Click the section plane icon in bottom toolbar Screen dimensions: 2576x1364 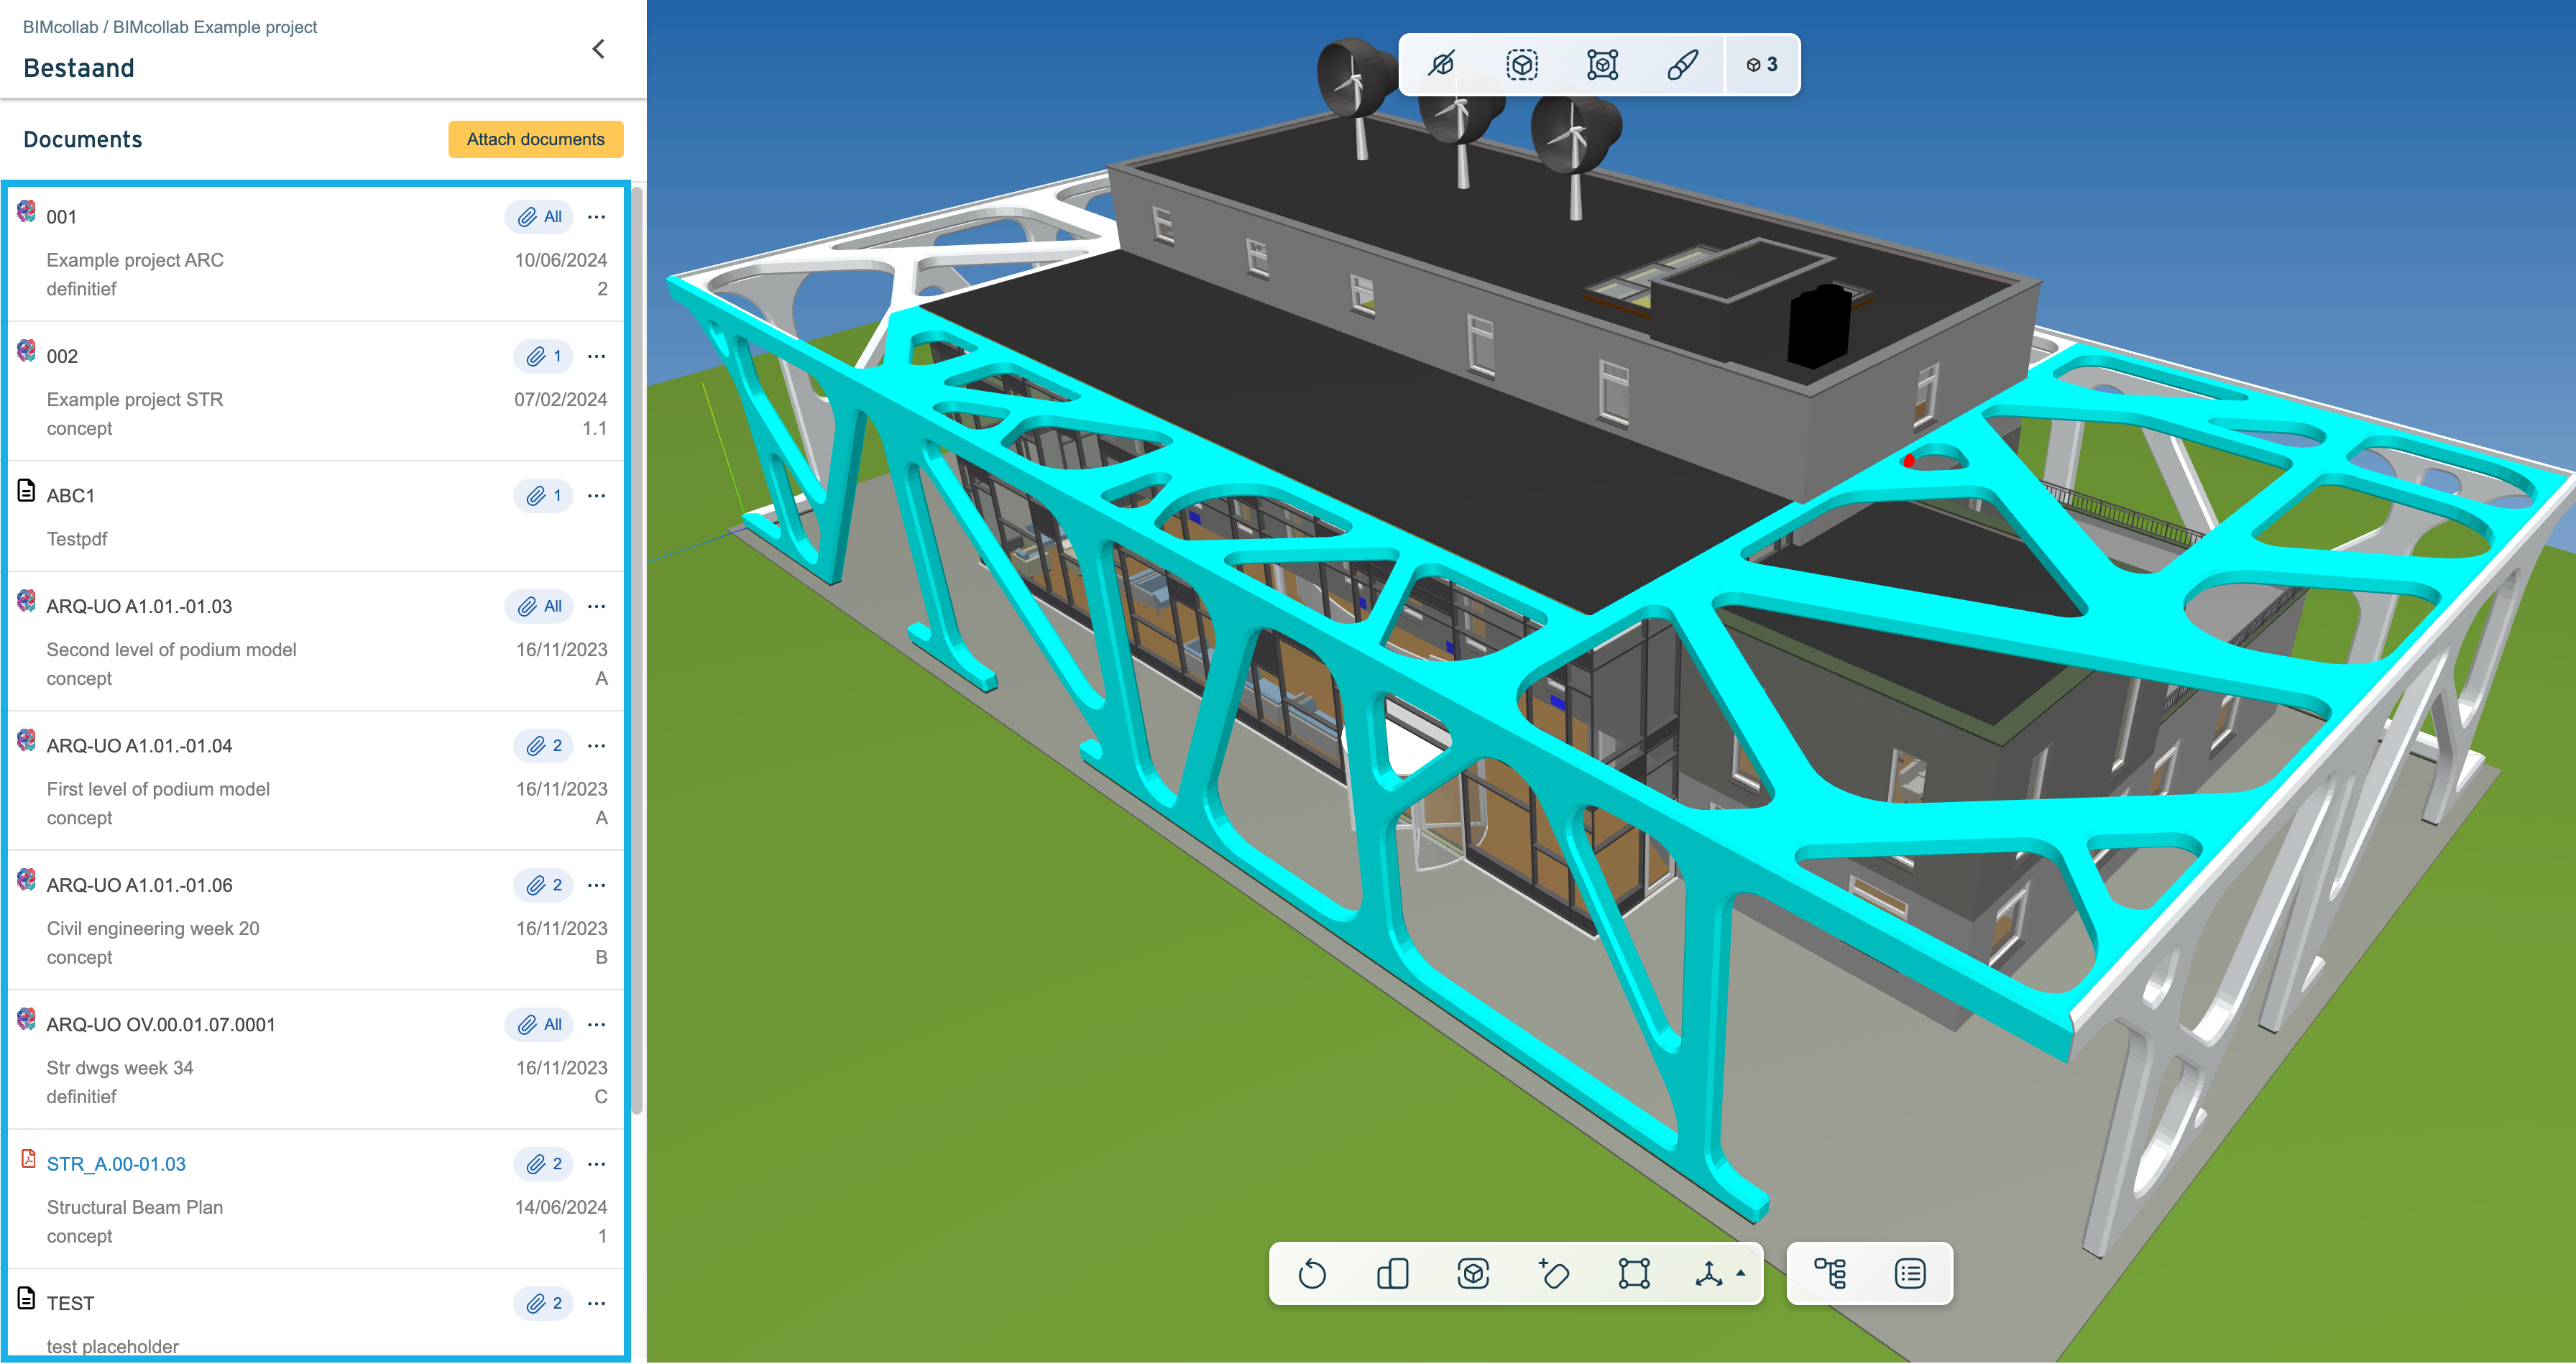[1392, 1274]
